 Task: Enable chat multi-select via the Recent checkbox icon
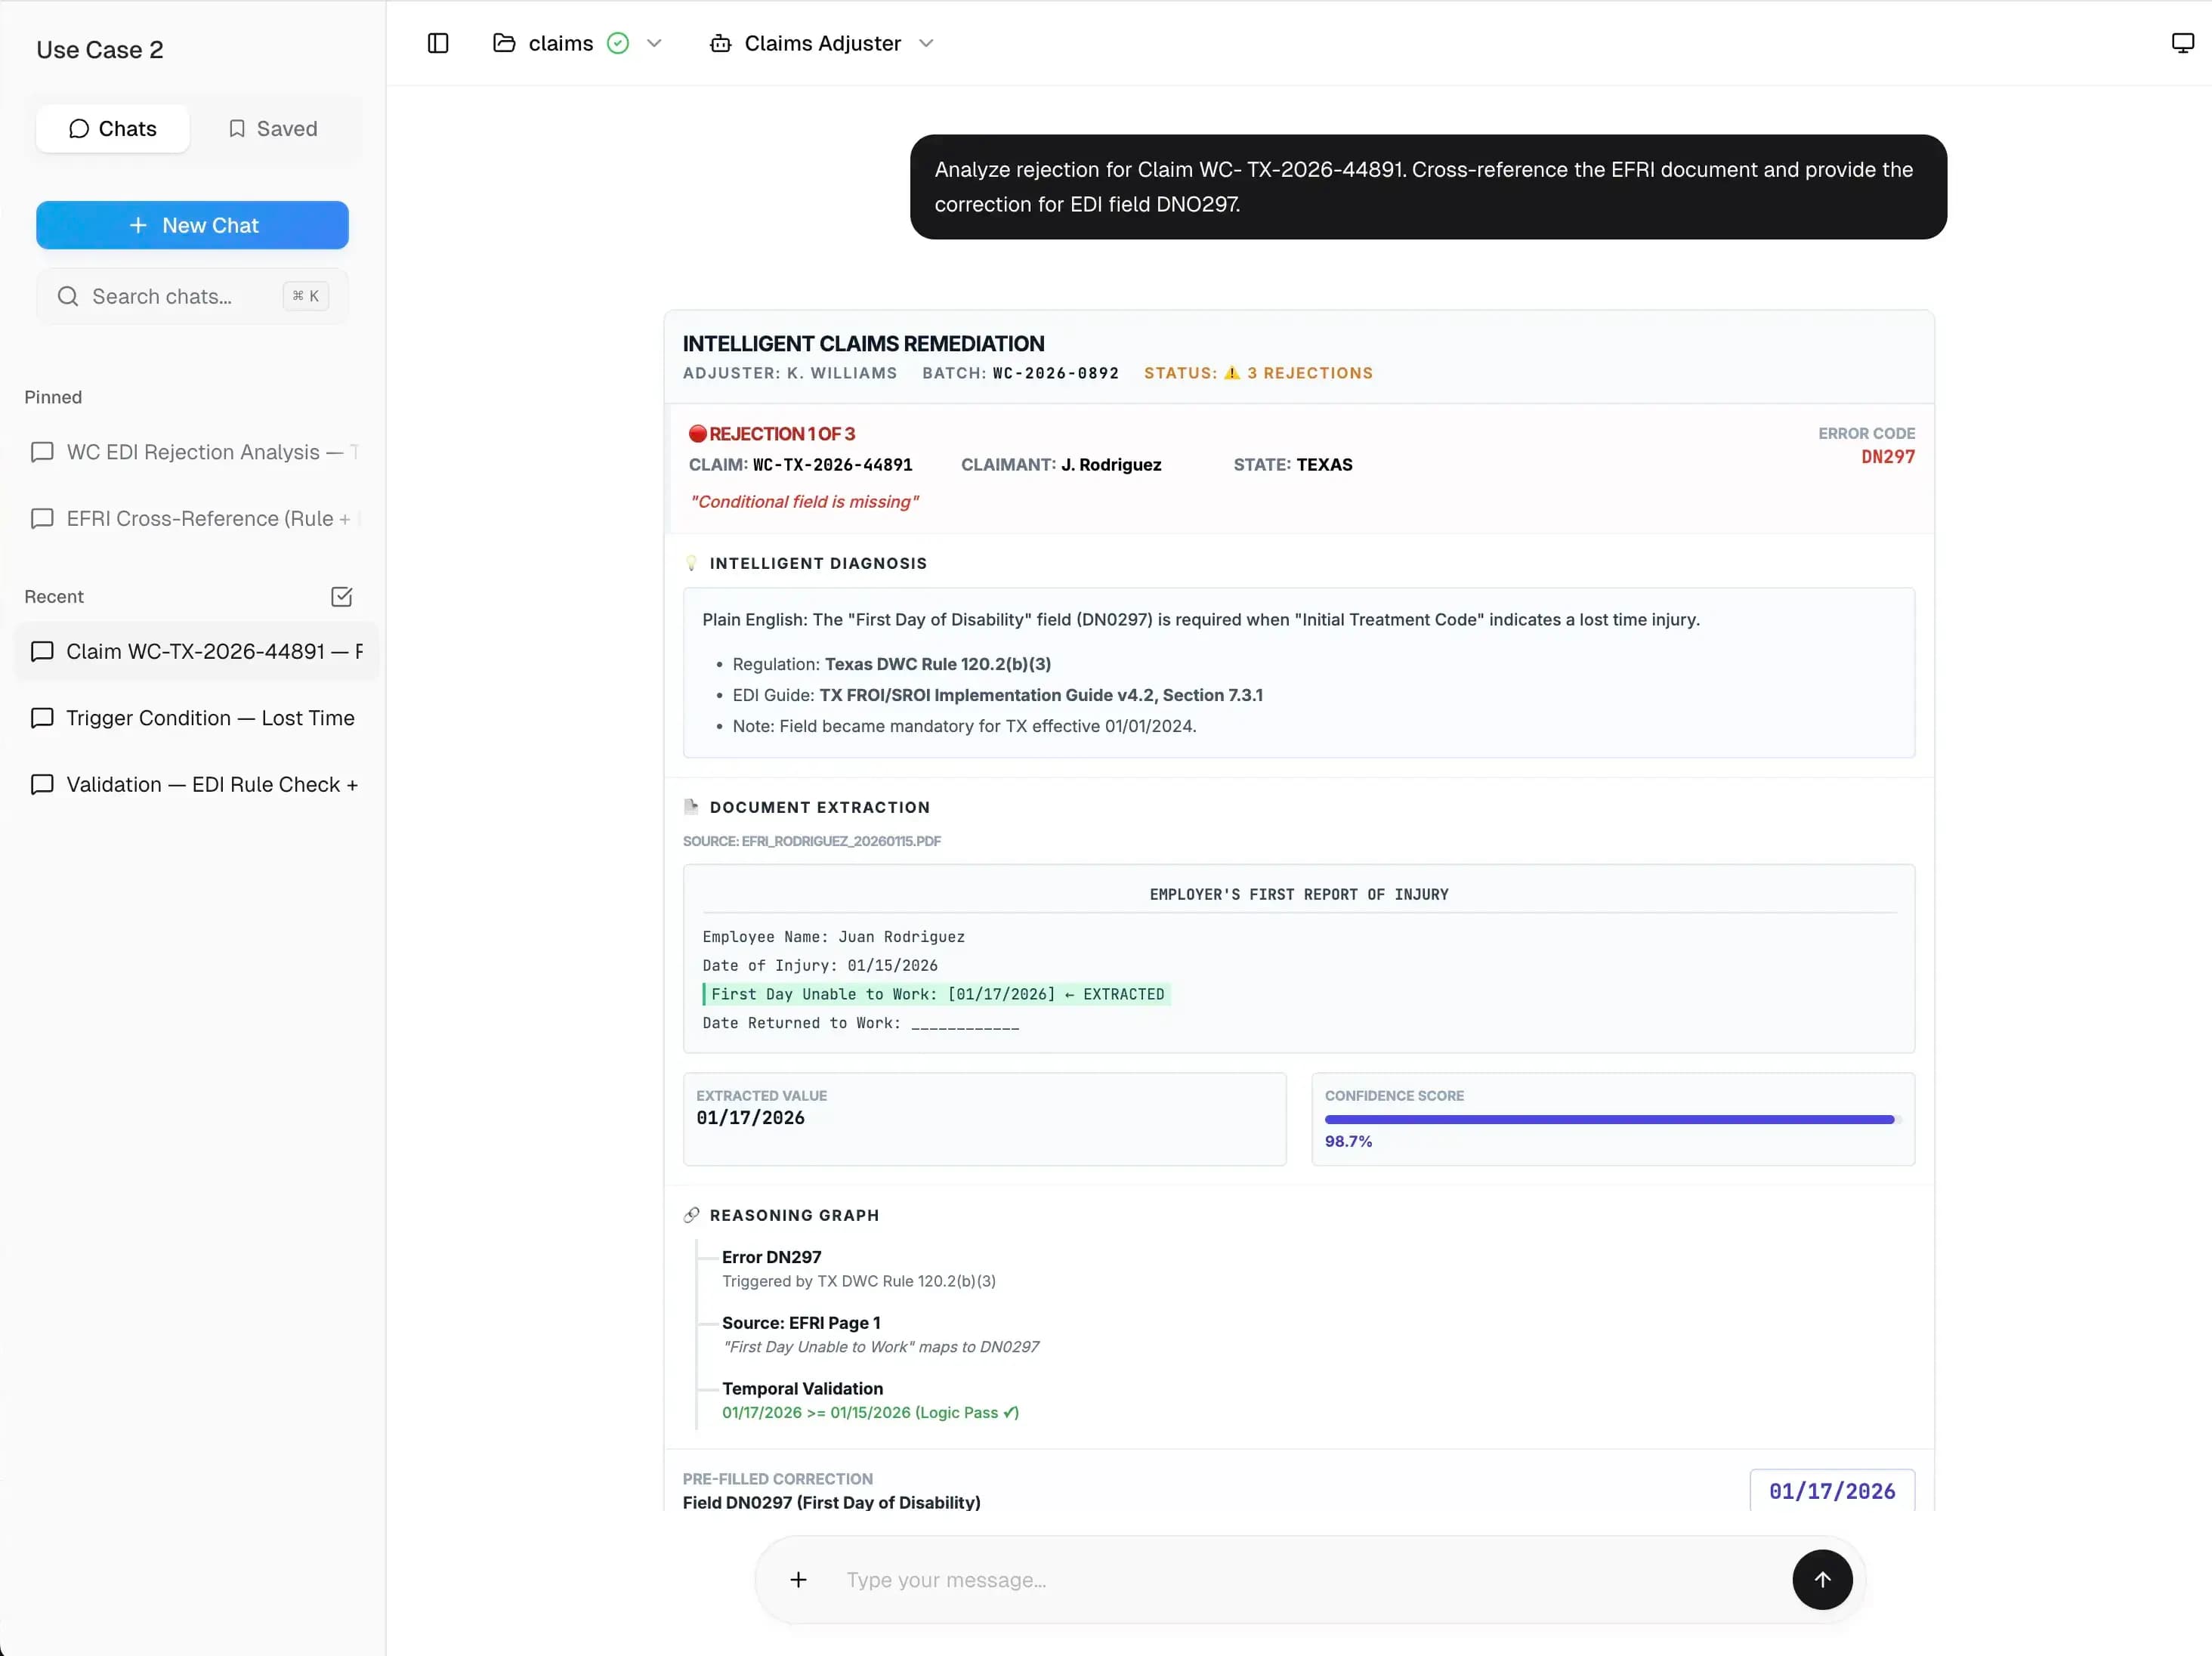coord(342,596)
